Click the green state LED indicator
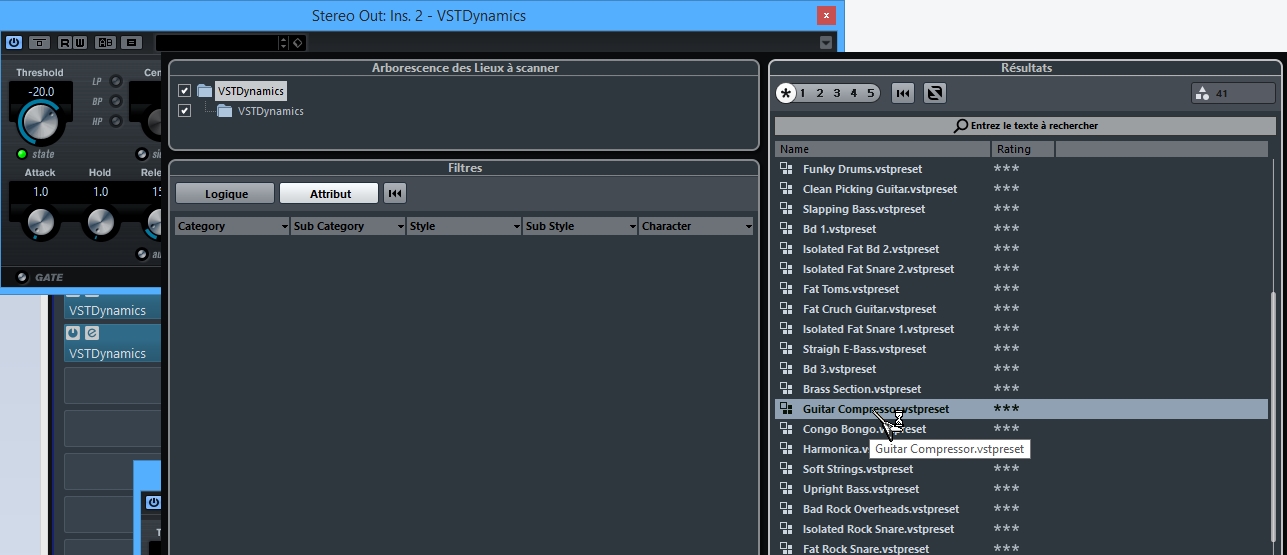 pos(22,154)
